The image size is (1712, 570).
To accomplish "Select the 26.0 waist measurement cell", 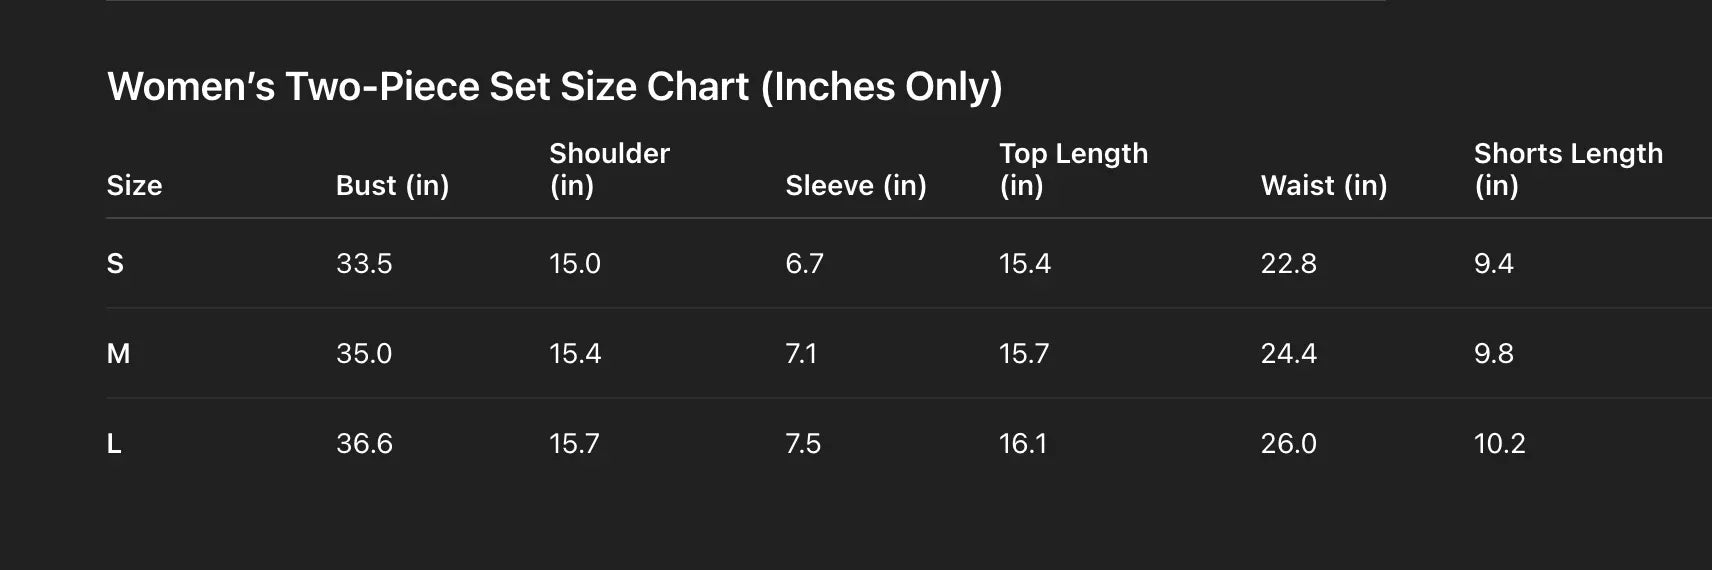I will click(x=1288, y=443).
